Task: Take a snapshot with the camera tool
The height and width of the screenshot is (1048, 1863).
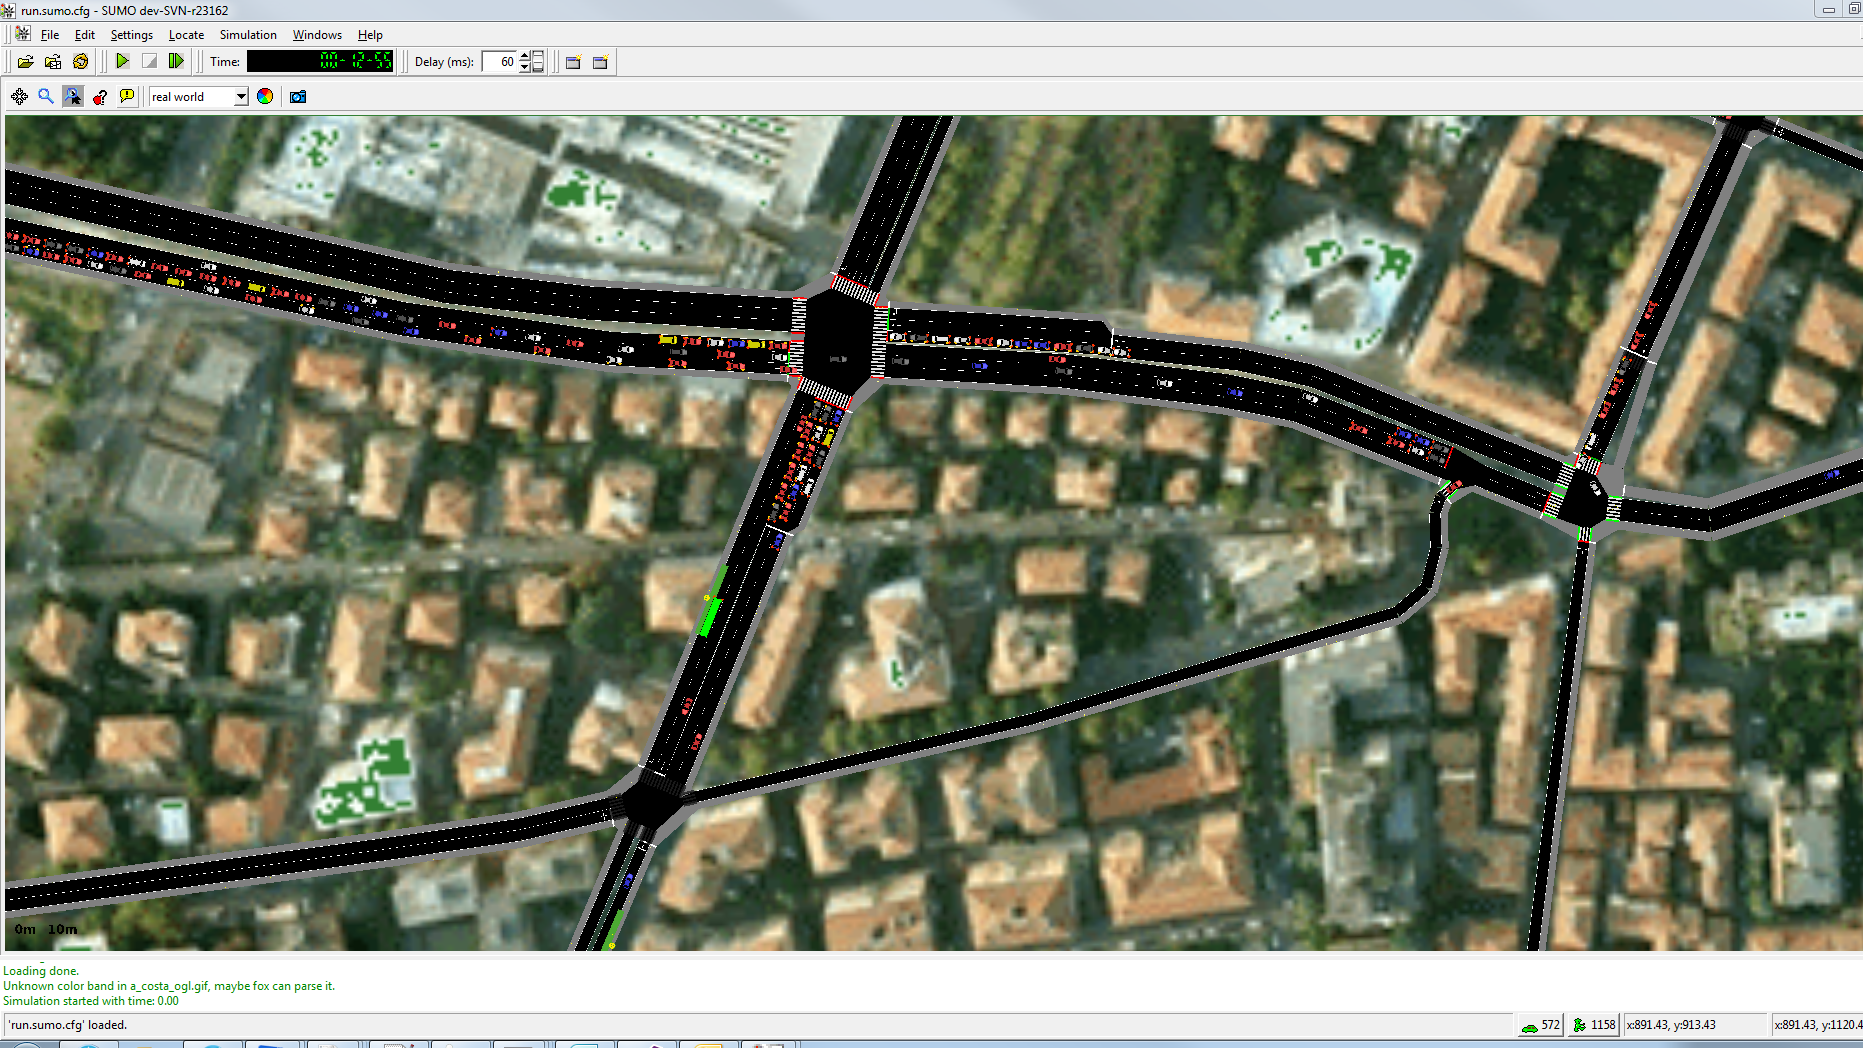Action: [x=296, y=96]
